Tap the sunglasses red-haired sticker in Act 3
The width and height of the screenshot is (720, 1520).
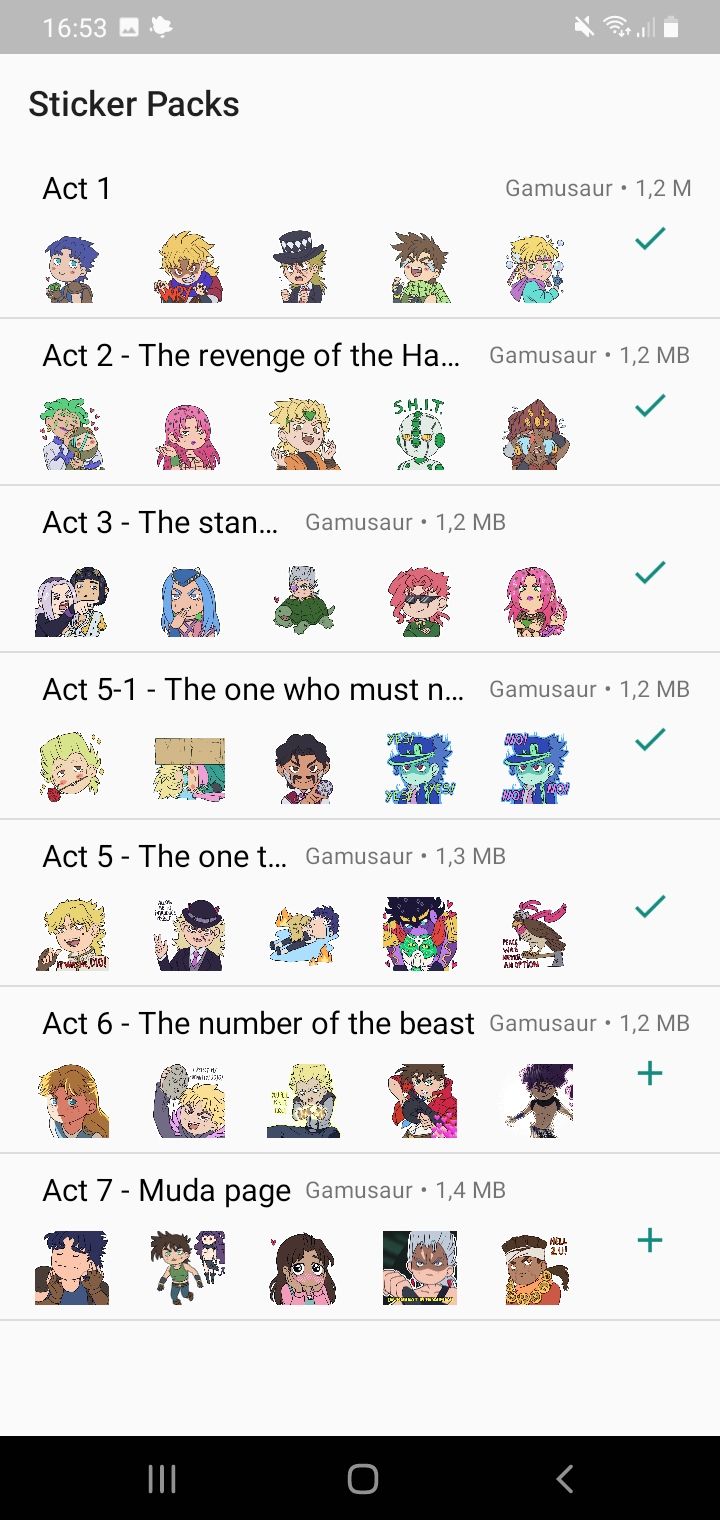coord(420,601)
